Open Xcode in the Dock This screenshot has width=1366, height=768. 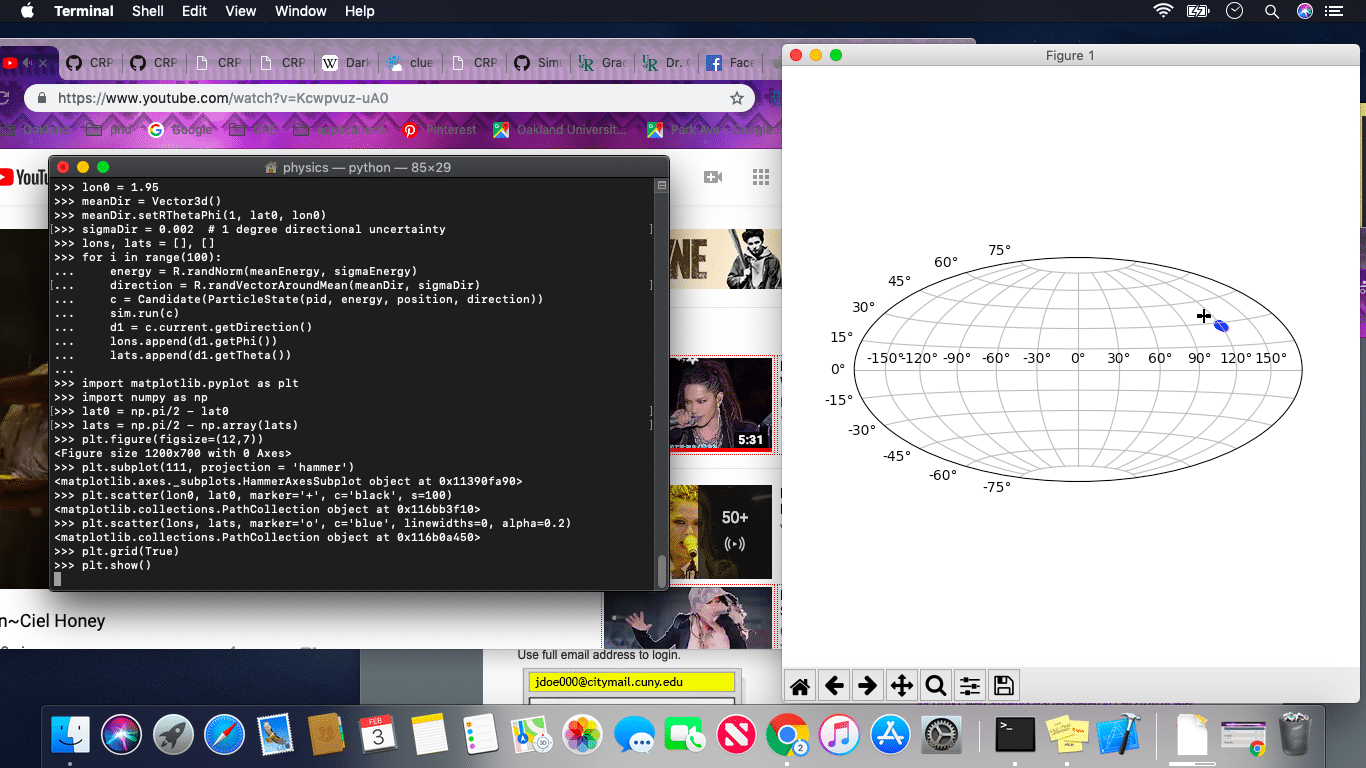1118,736
